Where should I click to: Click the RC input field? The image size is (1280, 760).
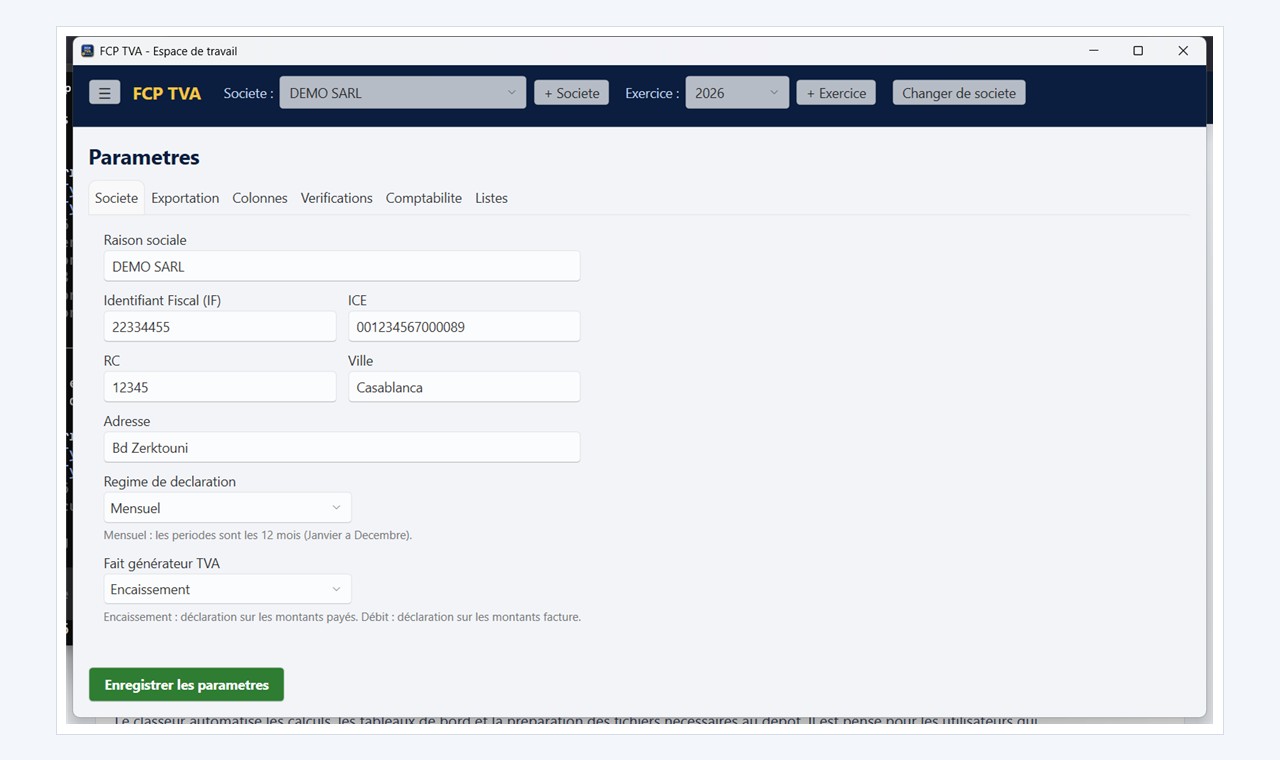pyautogui.click(x=220, y=387)
